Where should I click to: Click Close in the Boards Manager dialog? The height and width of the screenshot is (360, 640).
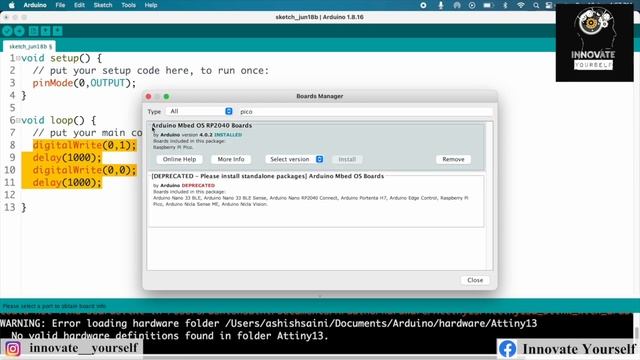pos(475,280)
